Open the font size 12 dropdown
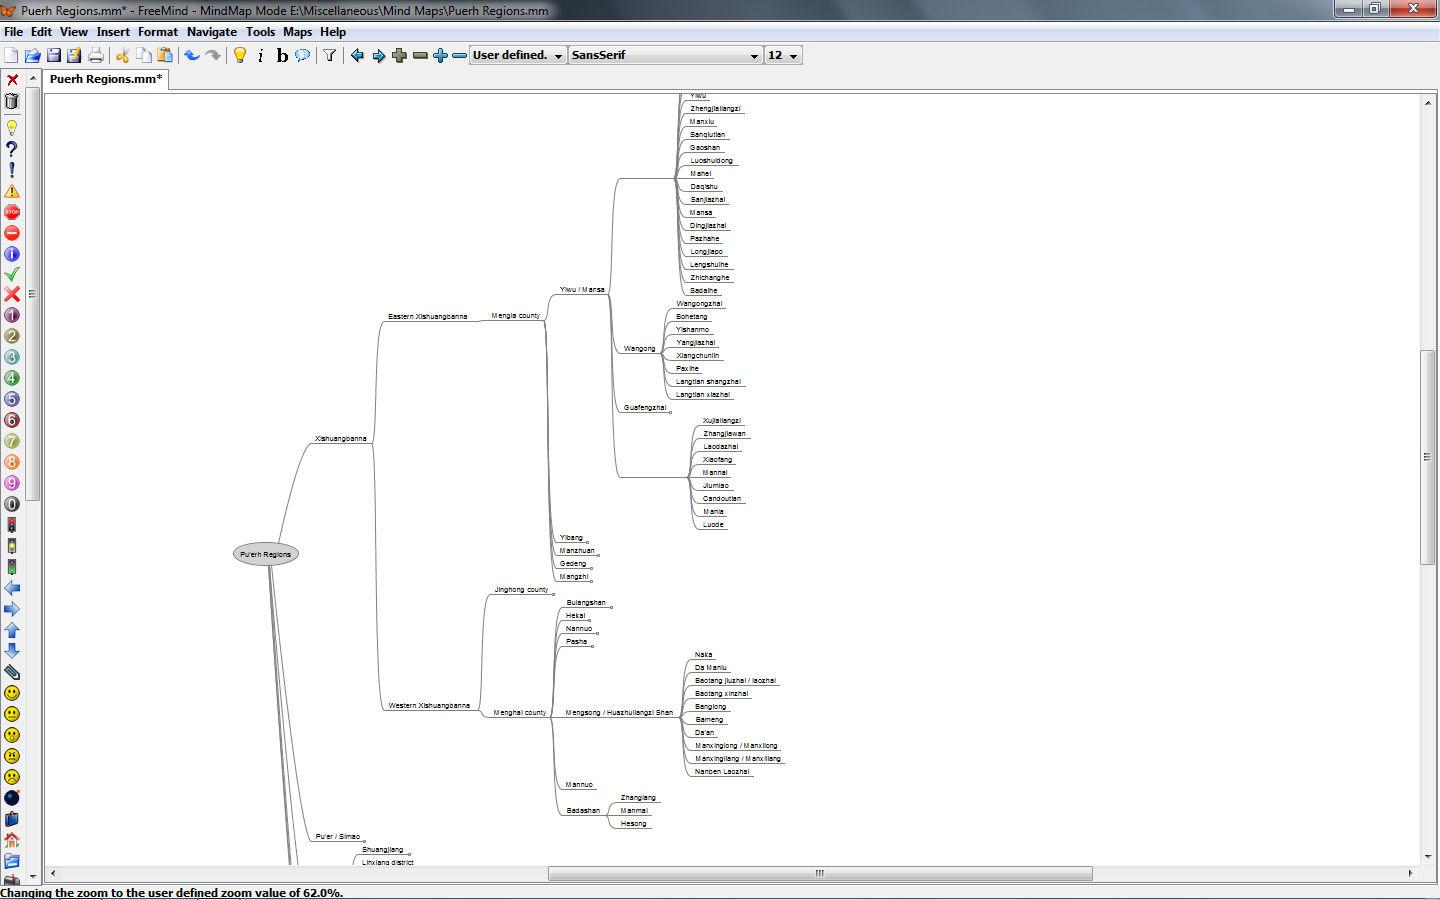This screenshot has width=1440, height=900. (x=783, y=55)
